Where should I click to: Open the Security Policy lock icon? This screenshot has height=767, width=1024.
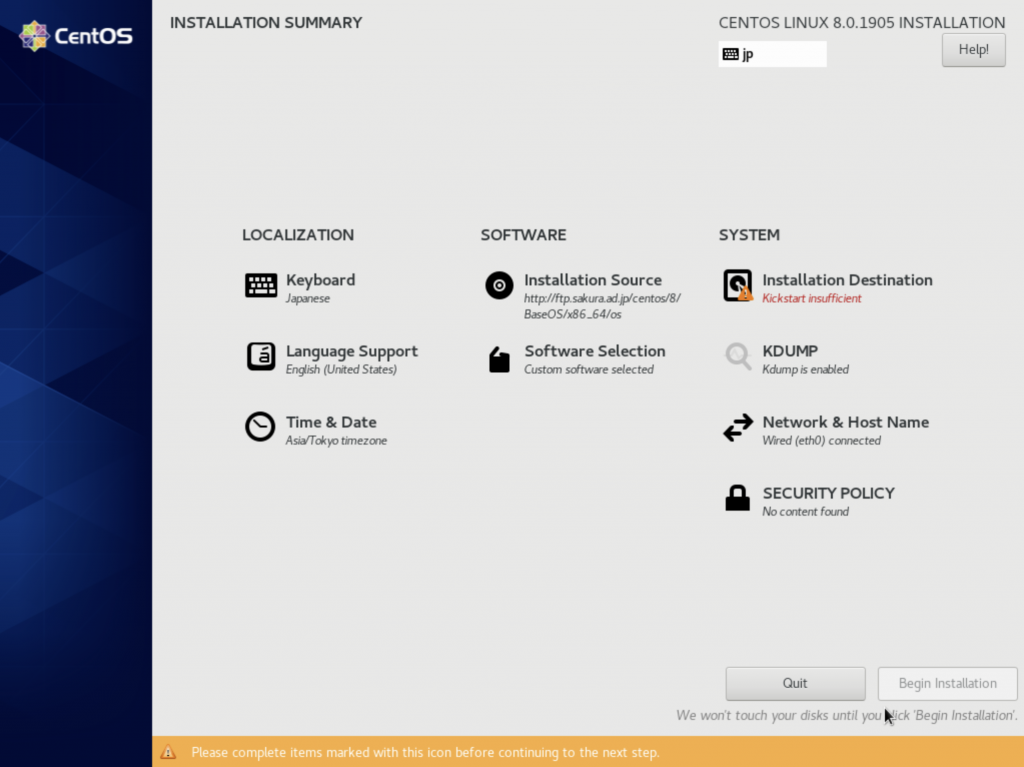tap(737, 498)
